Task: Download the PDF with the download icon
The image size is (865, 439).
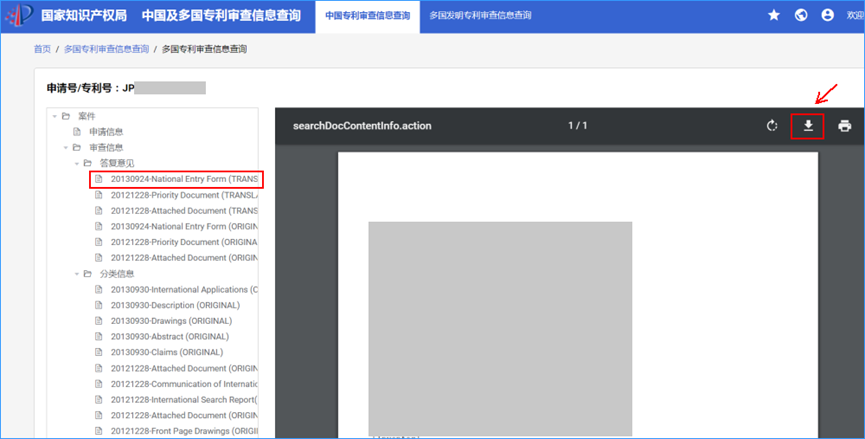Action: pyautogui.click(x=808, y=126)
